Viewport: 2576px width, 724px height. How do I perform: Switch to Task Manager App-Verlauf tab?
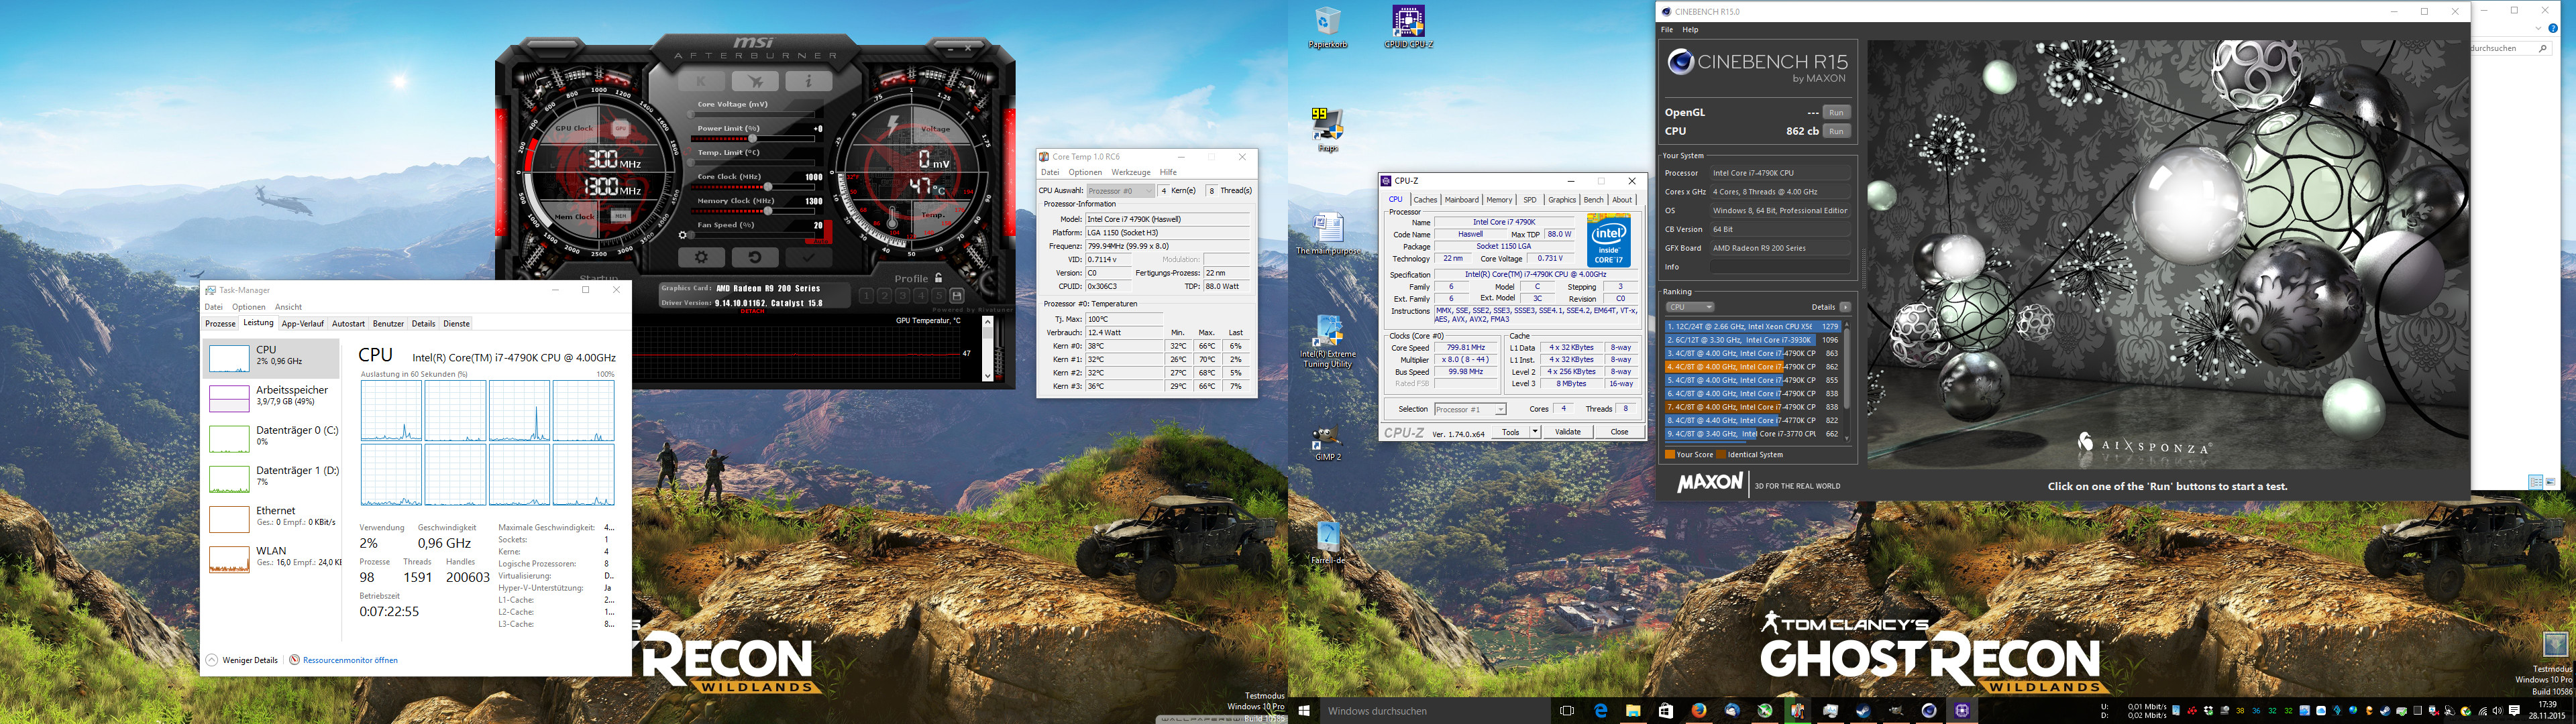pyautogui.click(x=303, y=323)
